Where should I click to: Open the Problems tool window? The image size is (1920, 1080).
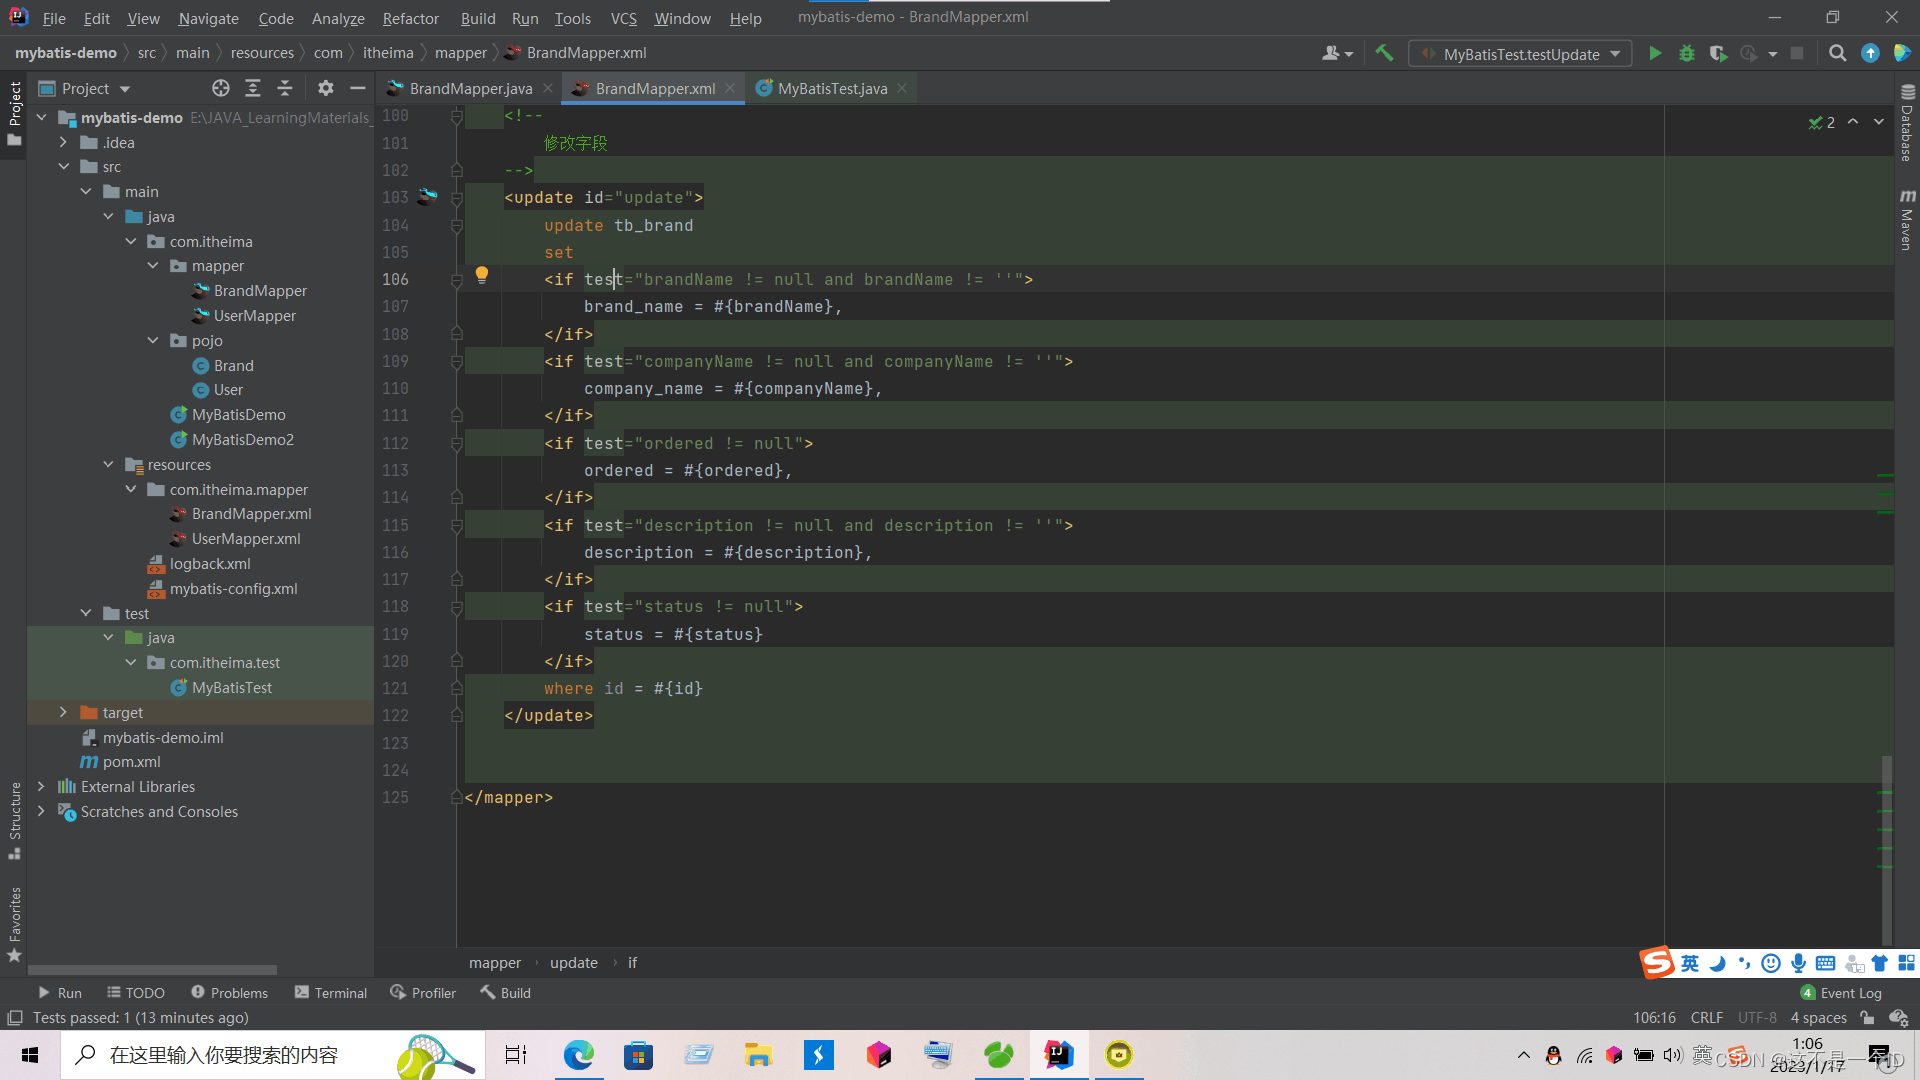pyautogui.click(x=229, y=993)
